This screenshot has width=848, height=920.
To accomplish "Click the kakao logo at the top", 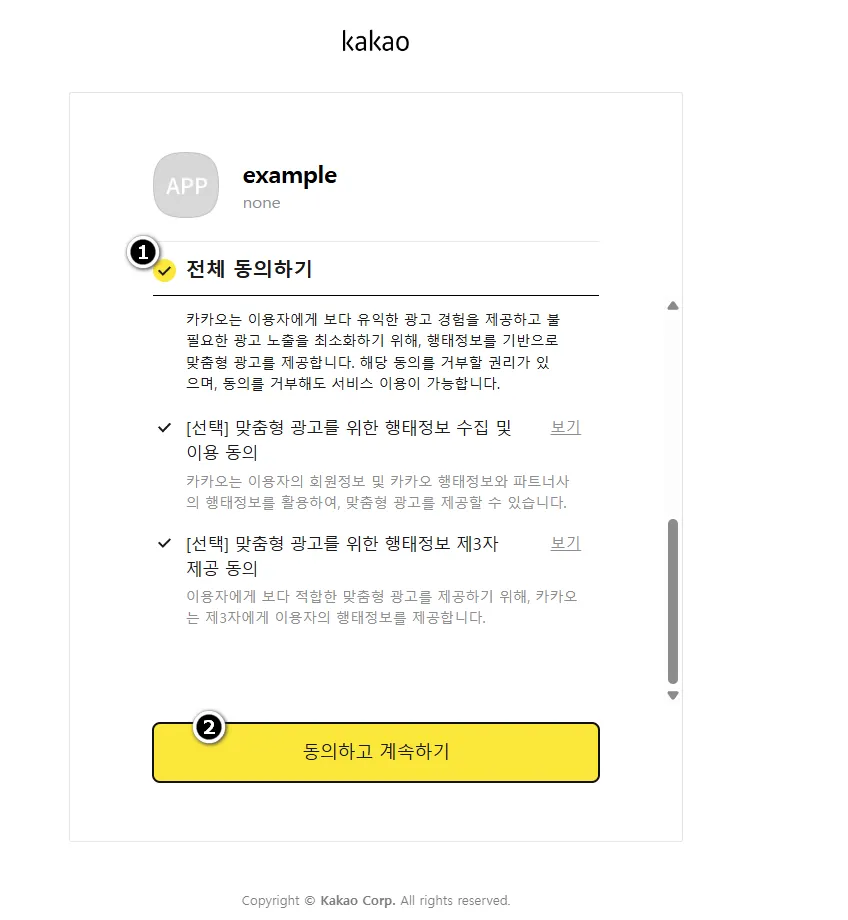I will pyautogui.click(x=376, y=41).
